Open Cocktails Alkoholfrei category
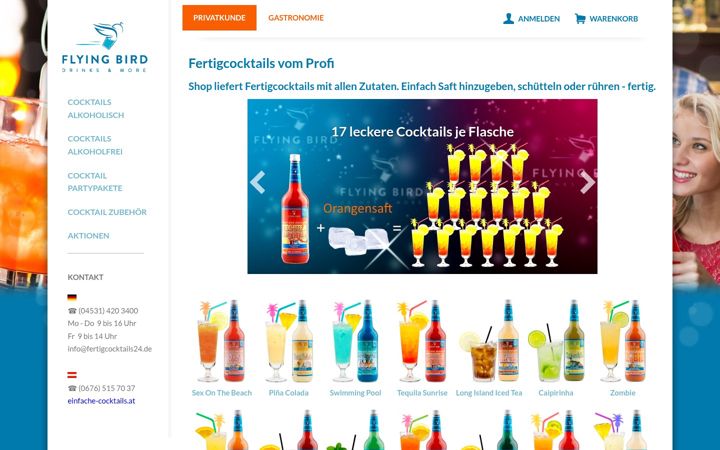 pyautogui.click(x=95, y=145)
